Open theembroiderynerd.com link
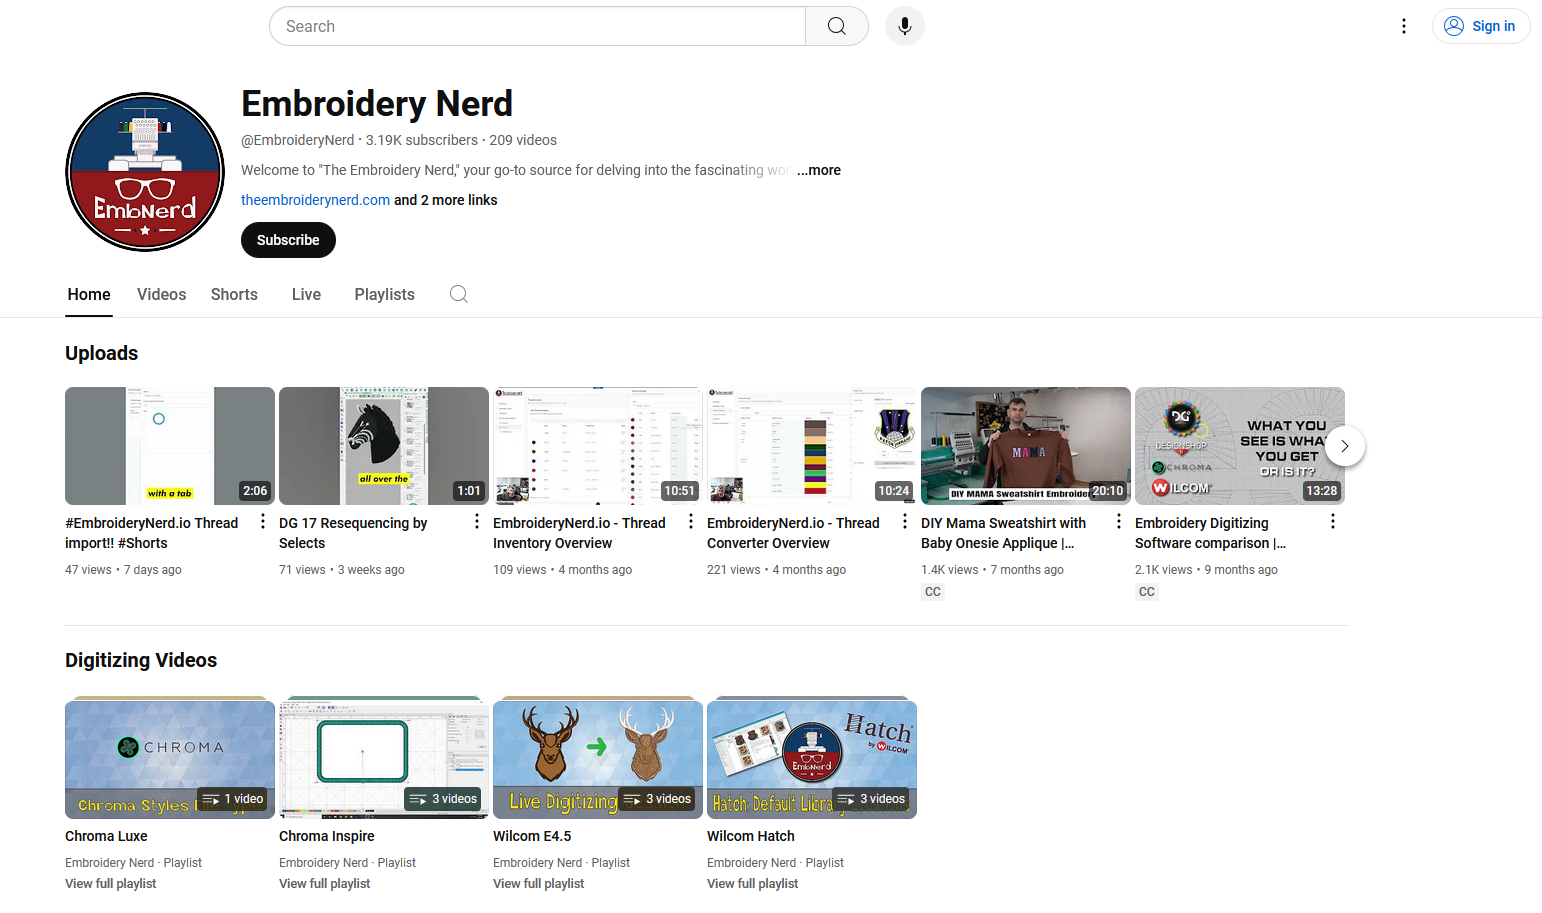Image resolution: width=1542 pixels, height=913 pixels. [x=315, y=200]
